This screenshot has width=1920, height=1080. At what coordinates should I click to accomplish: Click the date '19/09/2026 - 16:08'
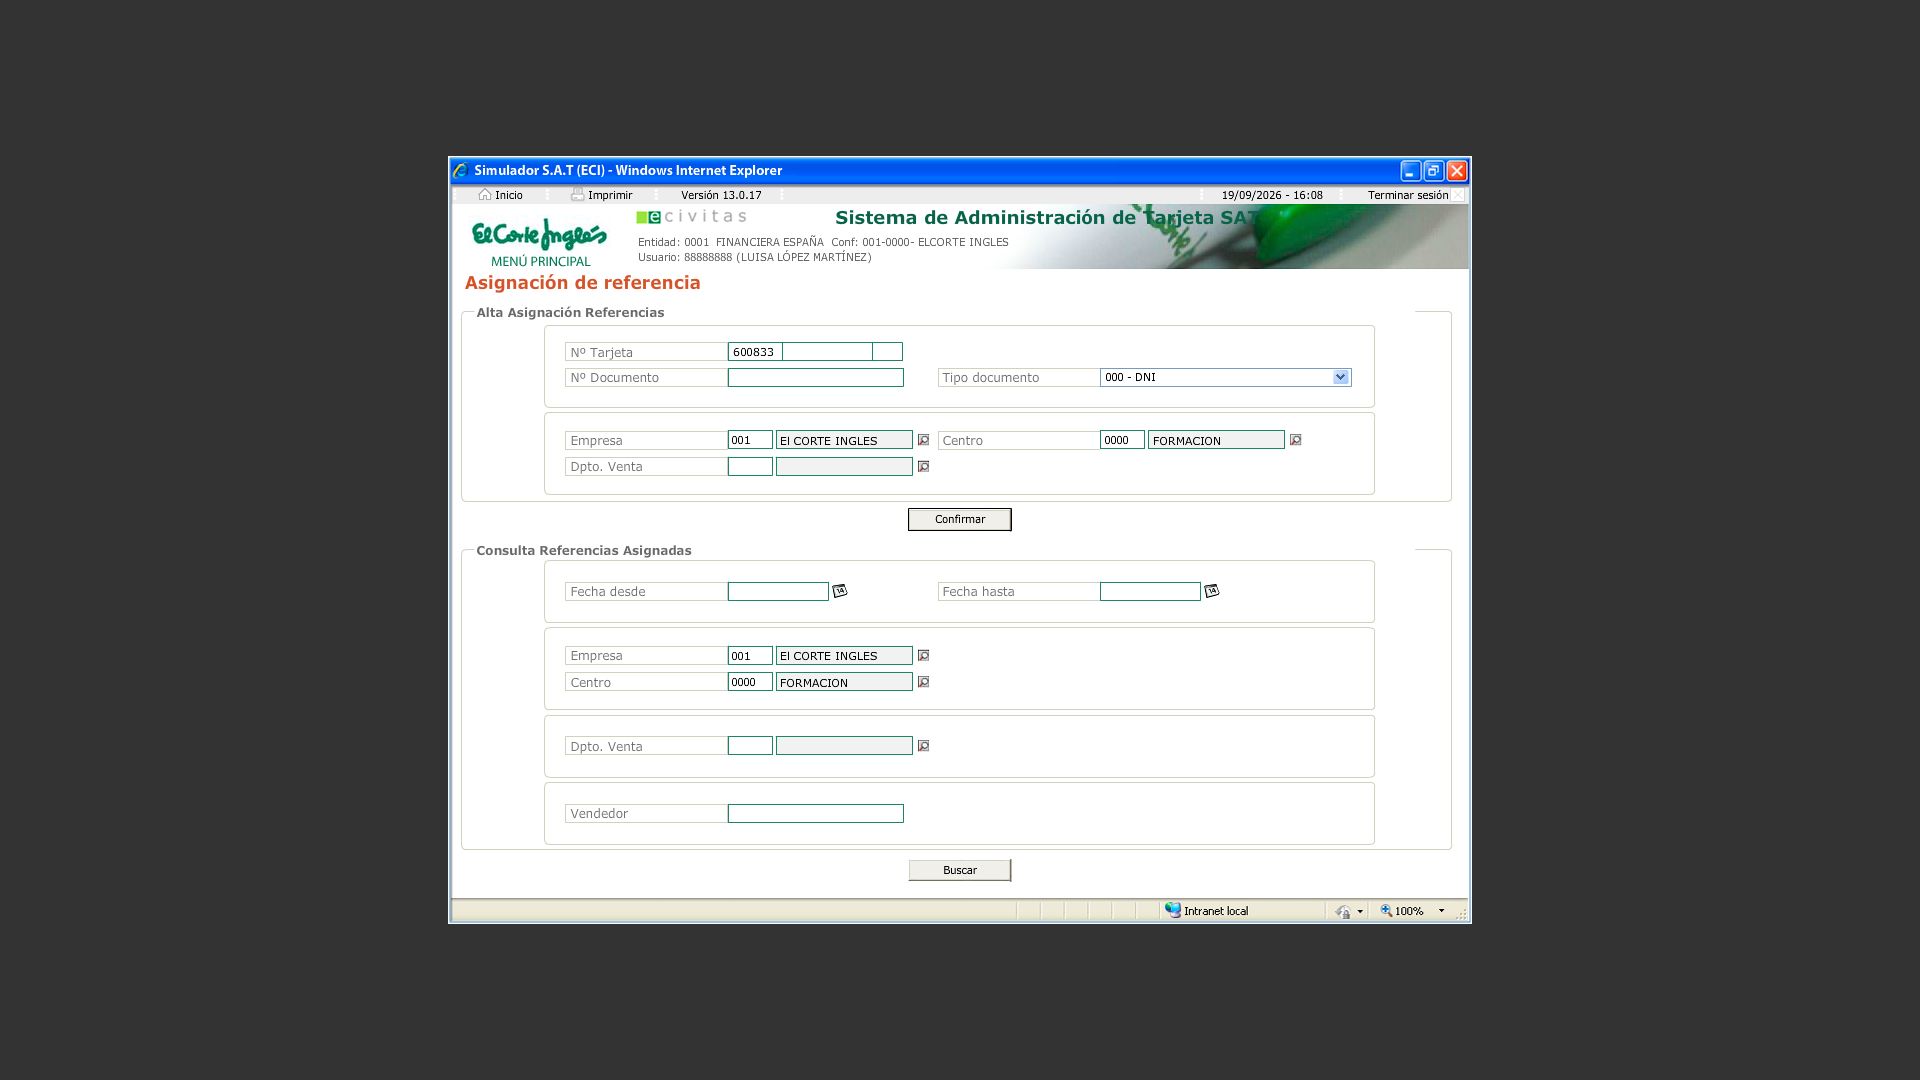point(1272,195)
